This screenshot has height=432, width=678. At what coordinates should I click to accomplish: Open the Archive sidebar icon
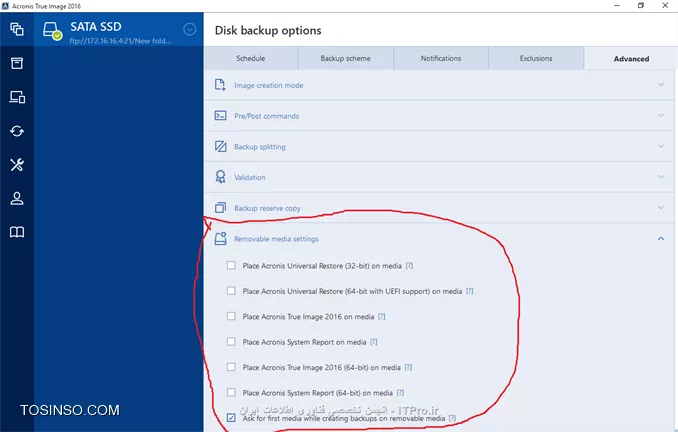[17, 63]
